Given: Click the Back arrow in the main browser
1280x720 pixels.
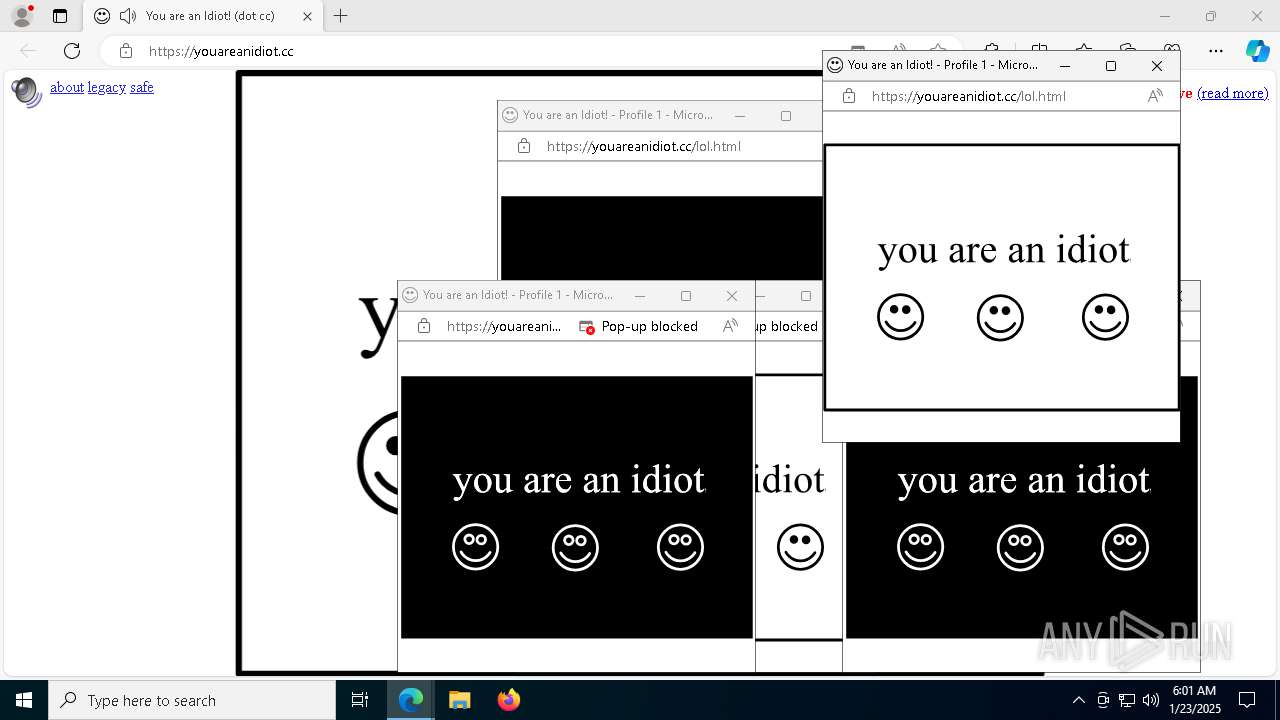Looking at the screenshot, I should pos(28,51).
